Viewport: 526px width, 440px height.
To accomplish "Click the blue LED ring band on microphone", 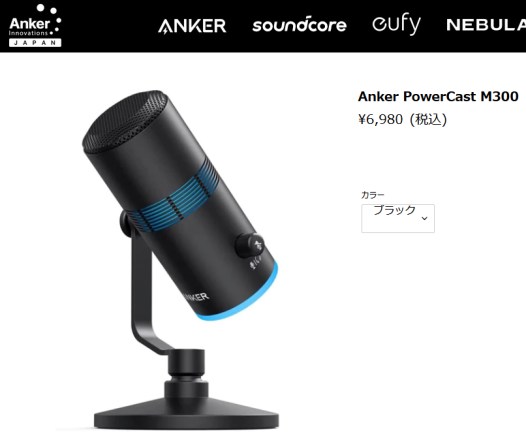I will (x=175, y=197).
